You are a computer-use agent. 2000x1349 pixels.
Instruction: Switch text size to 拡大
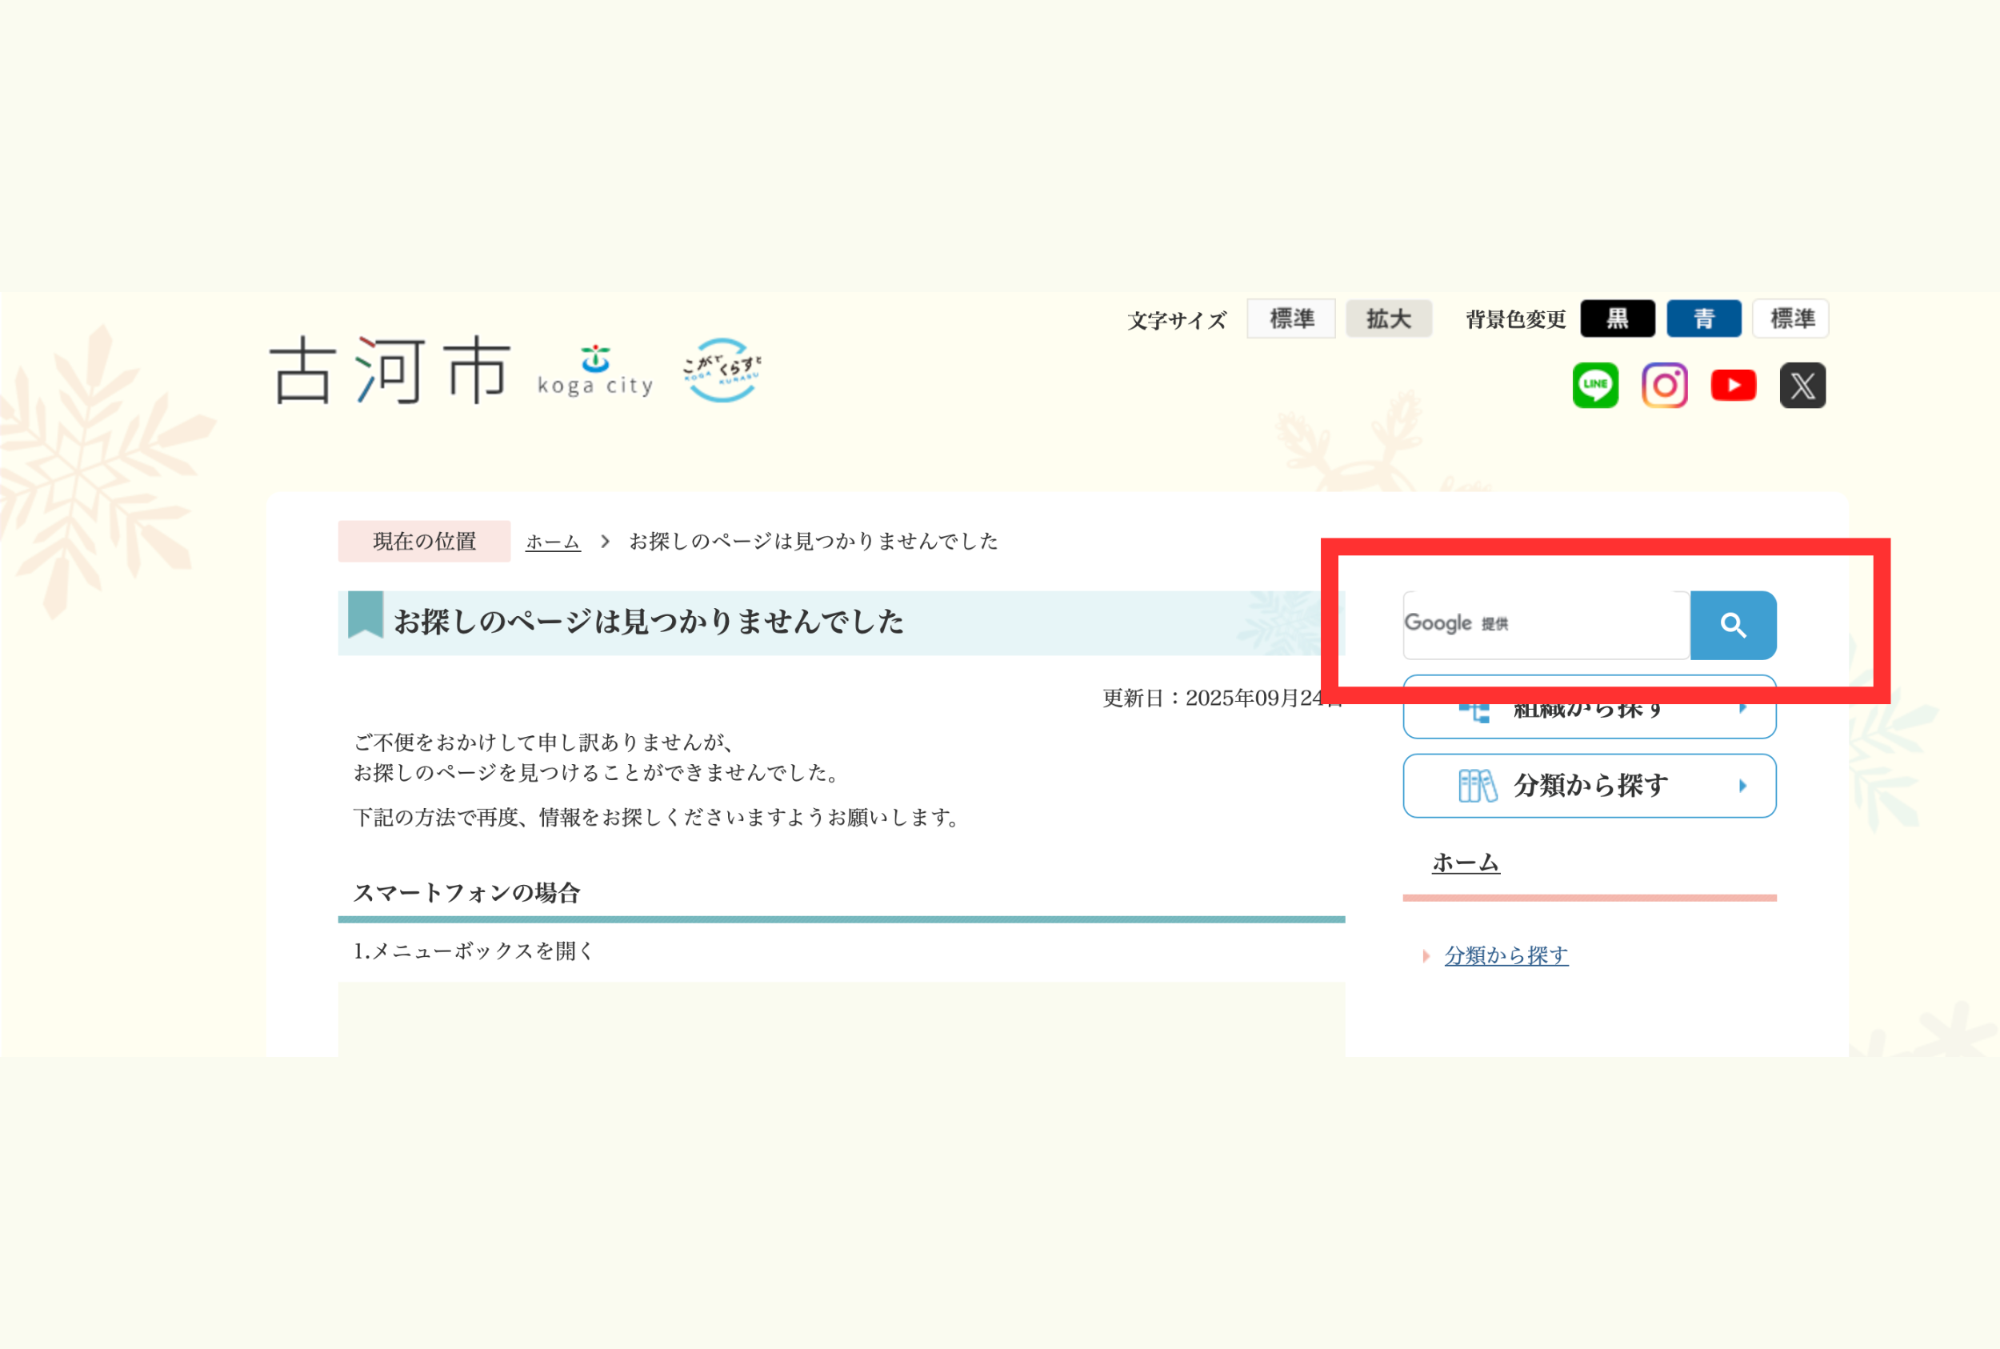[1389, 318]
